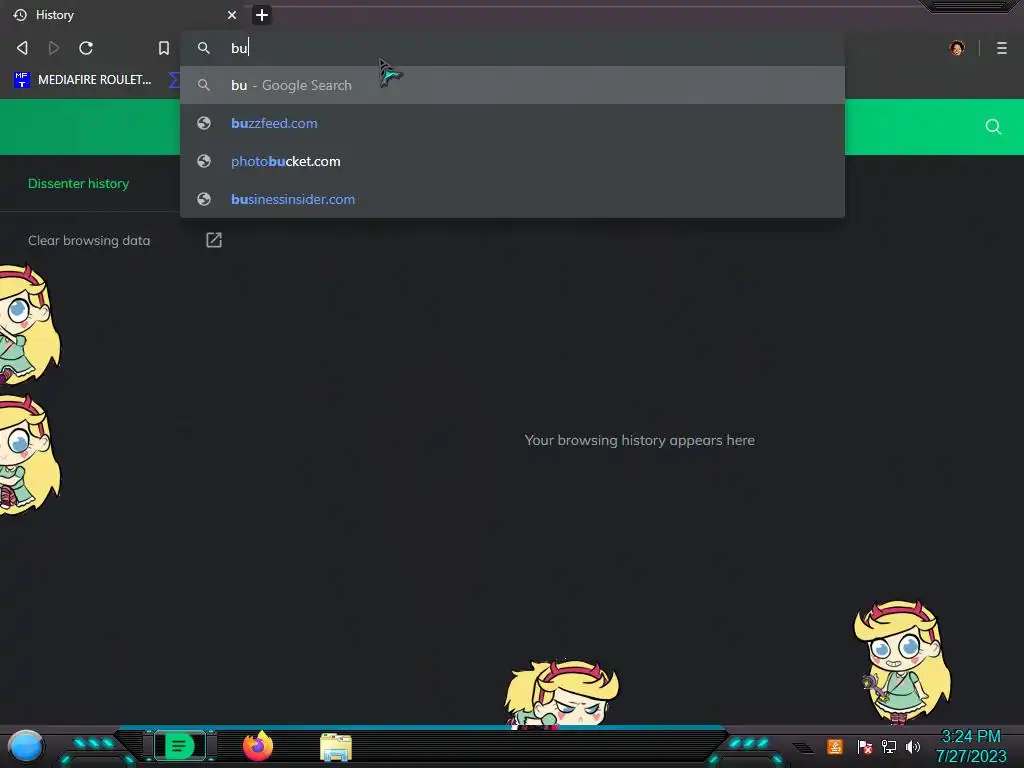Click the magnifier icon in address bar
Image resolution: width=1024 pixels, height=768 pixels.
tap(204, 48)
